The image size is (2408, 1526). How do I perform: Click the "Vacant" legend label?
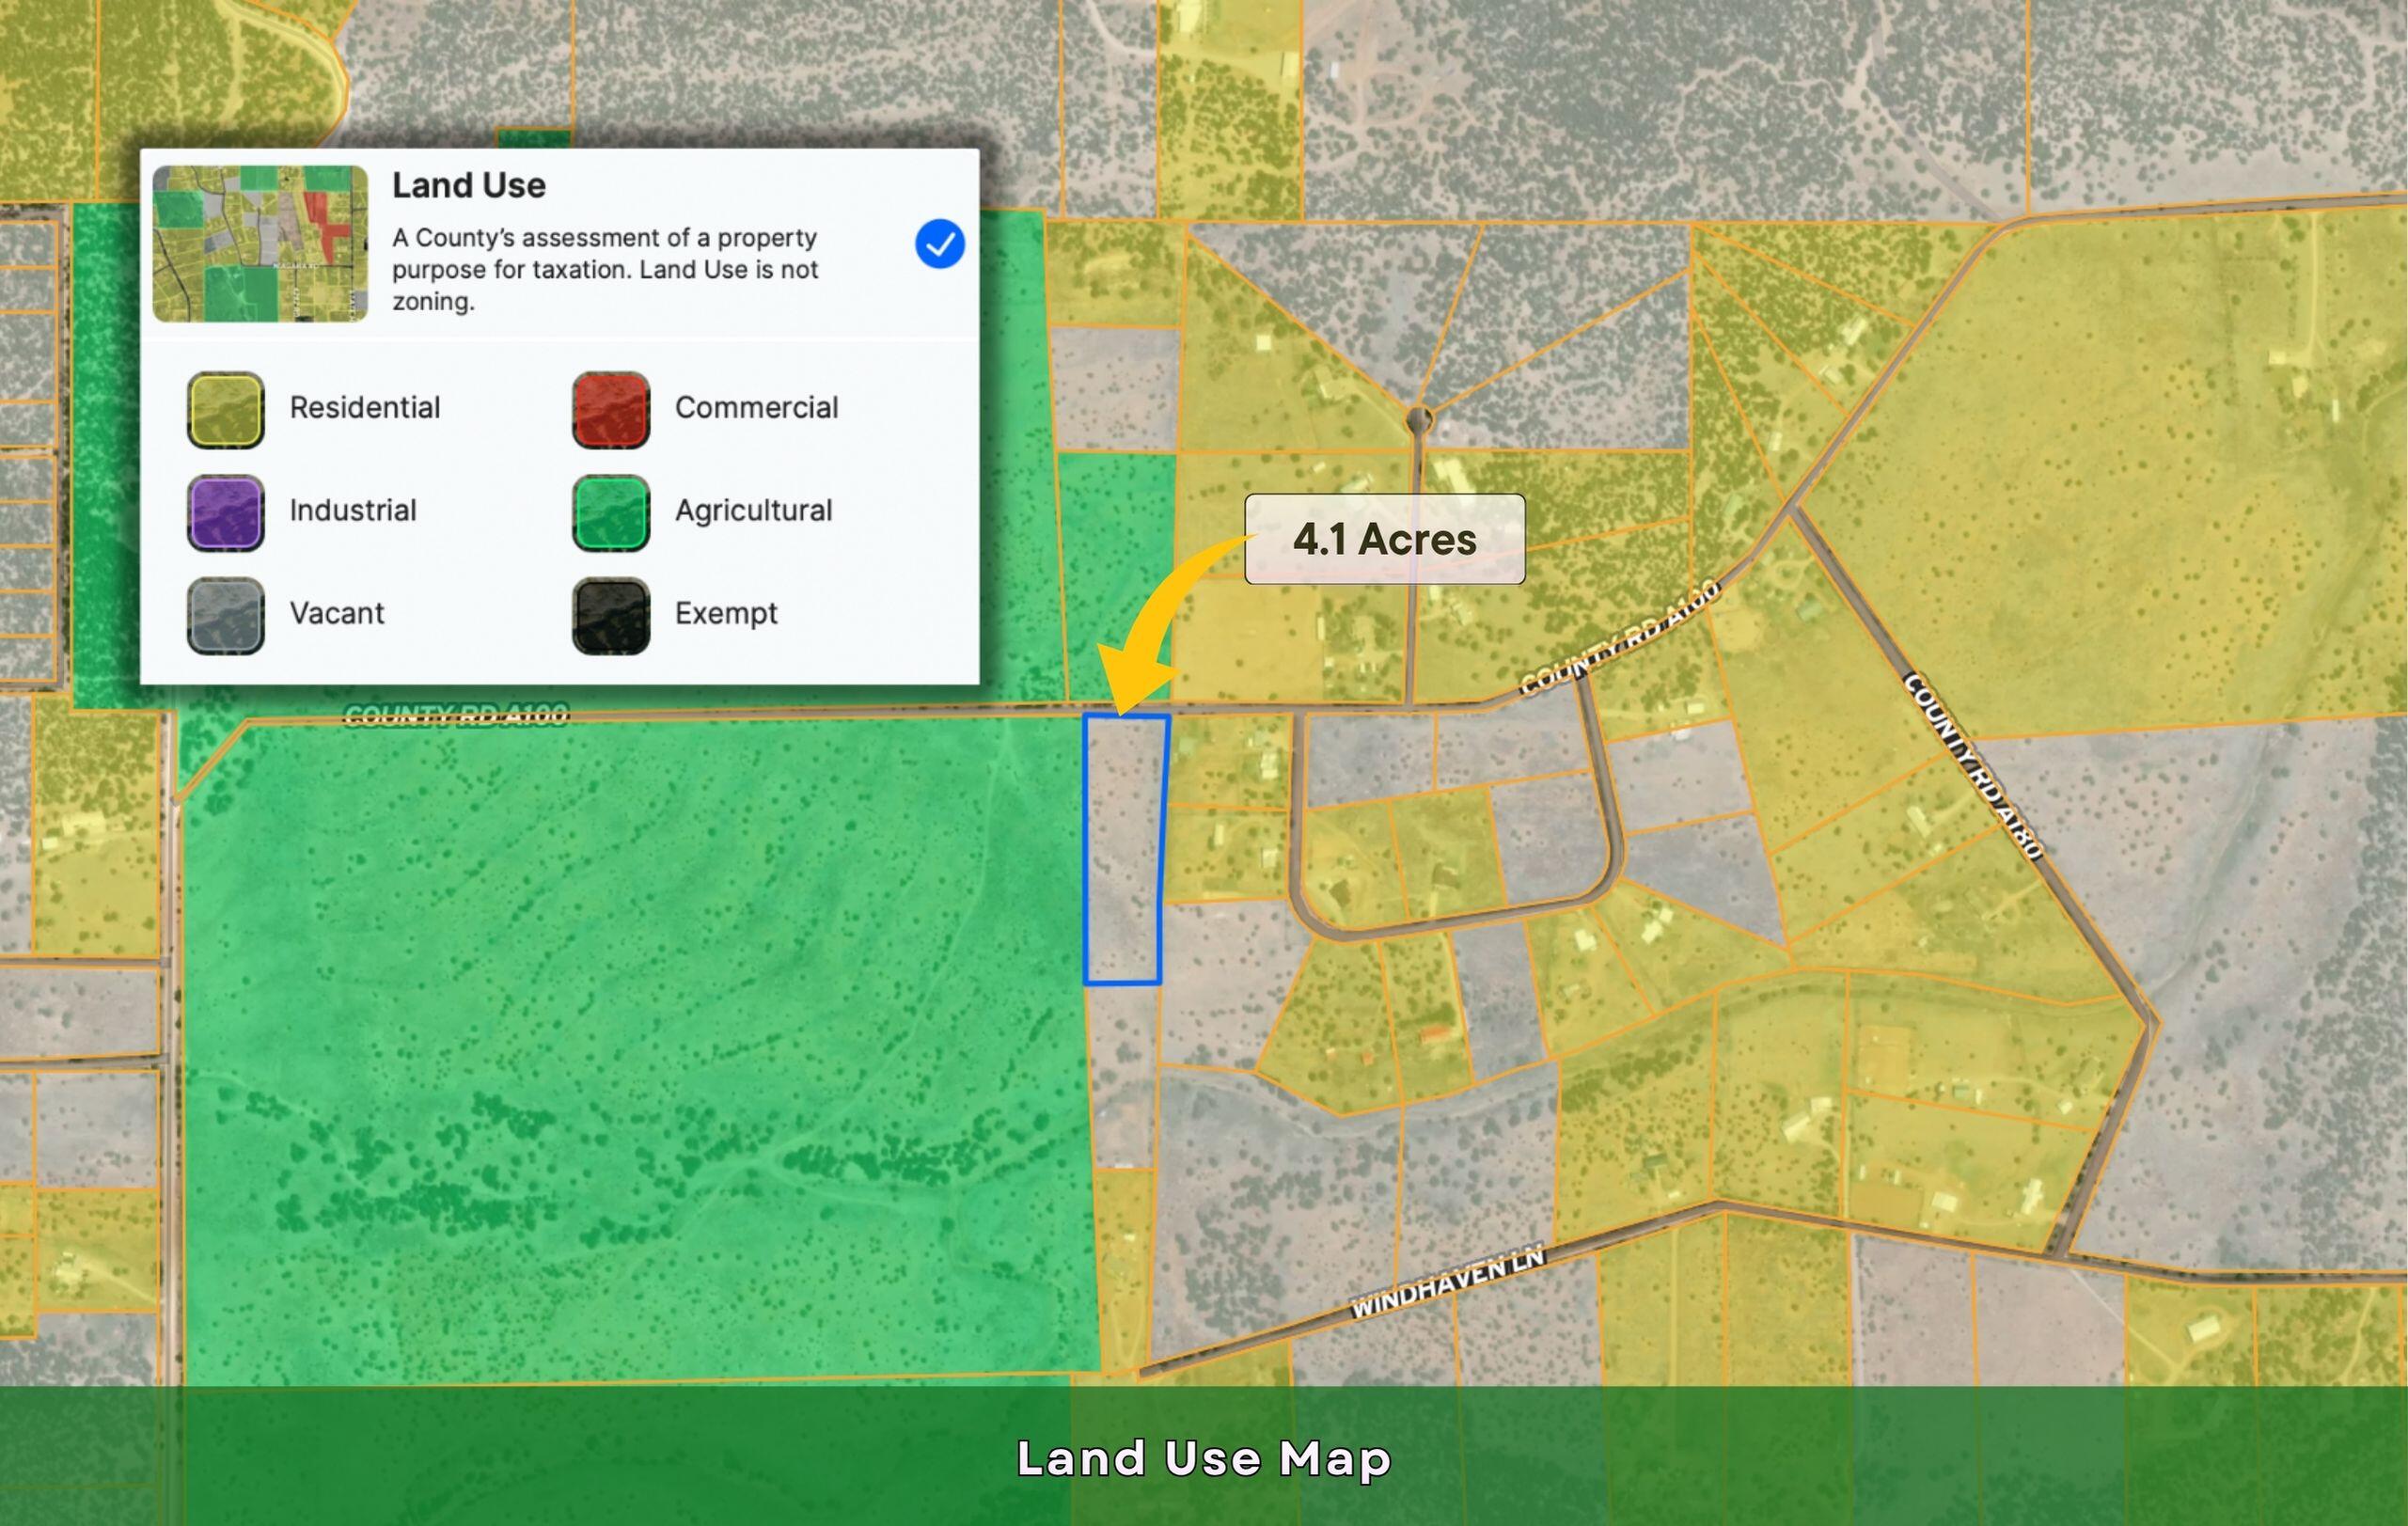click(x=337, y=613)
